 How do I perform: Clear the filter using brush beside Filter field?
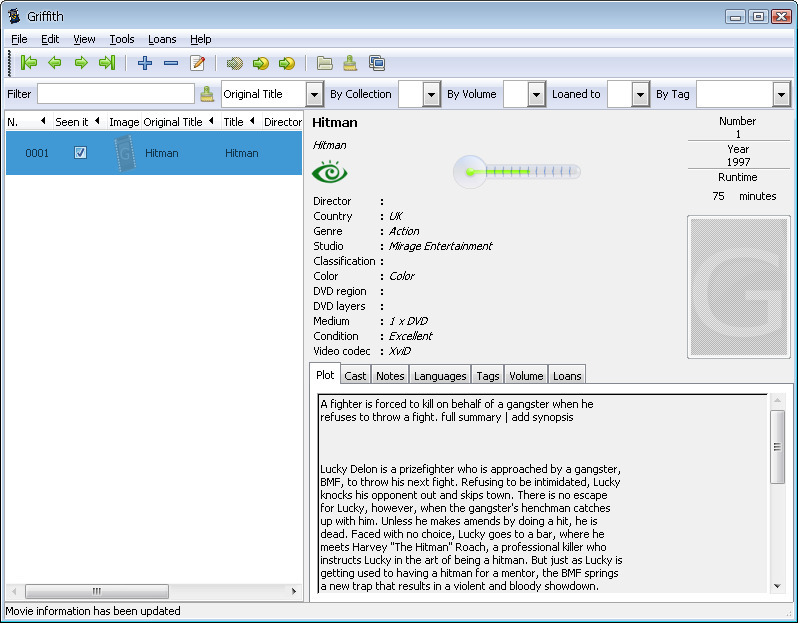click(x=207, y=94)
